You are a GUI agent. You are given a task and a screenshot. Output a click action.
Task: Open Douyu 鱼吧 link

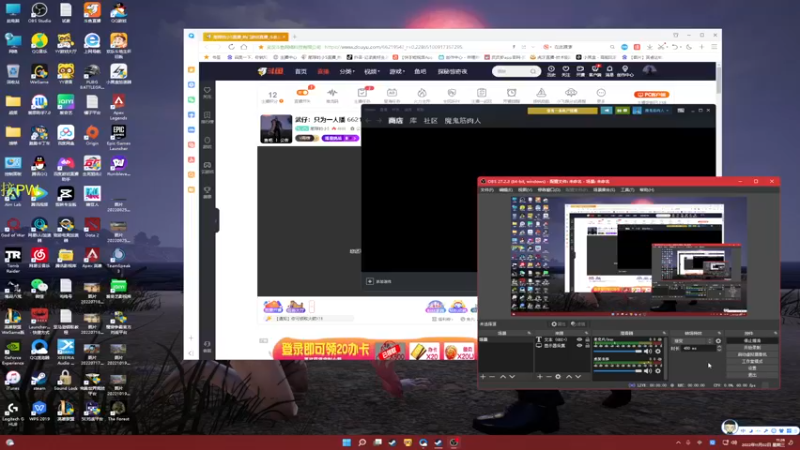point(420,71)
